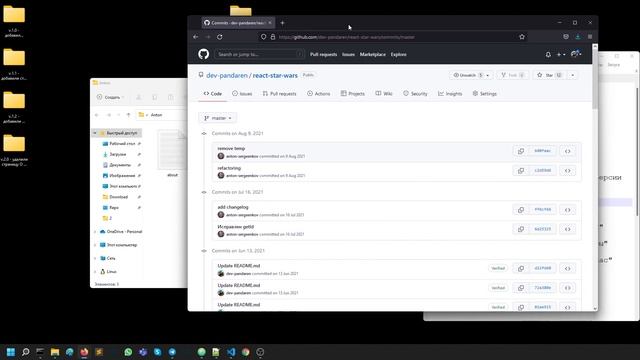Open taskbar search magnifier
Screen dimensions: 640x360
pos(26,352)
